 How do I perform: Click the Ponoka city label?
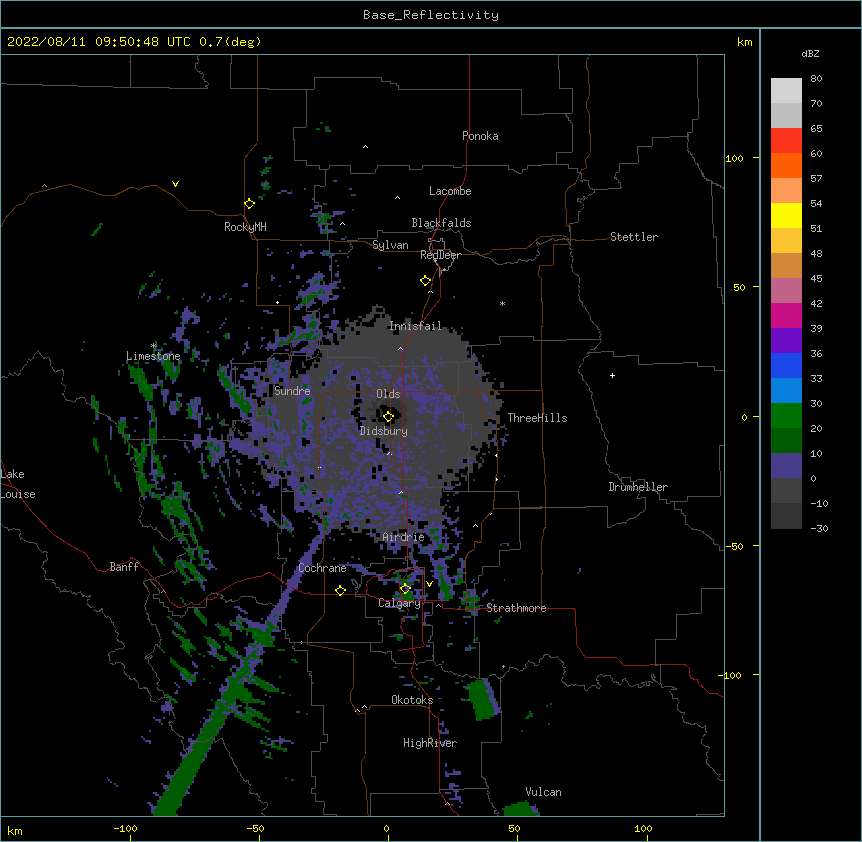480,136
